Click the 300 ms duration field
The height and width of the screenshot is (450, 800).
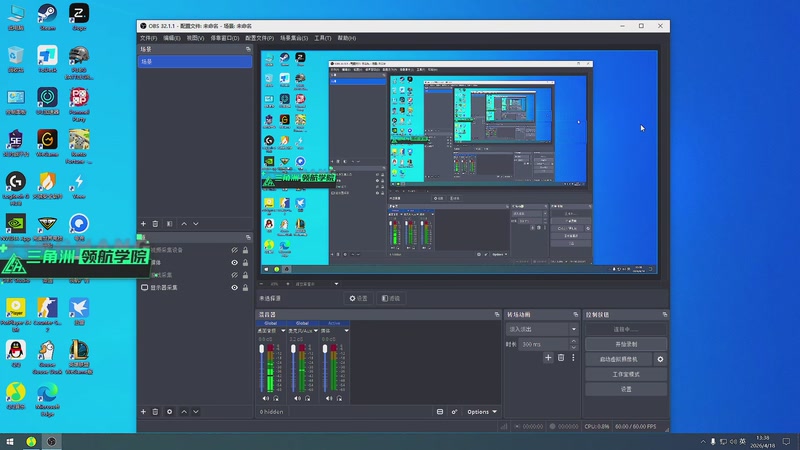544,344
